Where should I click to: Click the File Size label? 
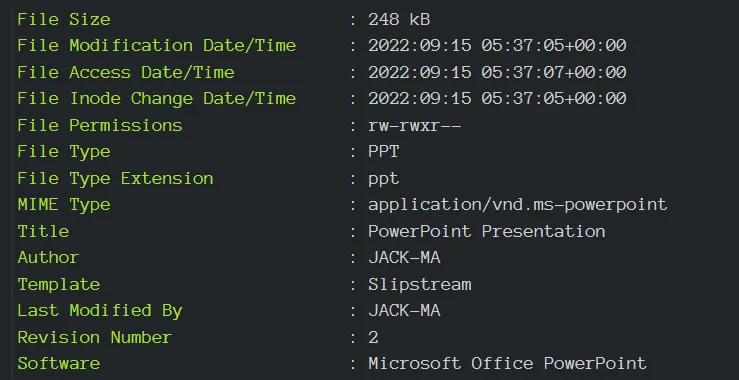pos(64,19)
